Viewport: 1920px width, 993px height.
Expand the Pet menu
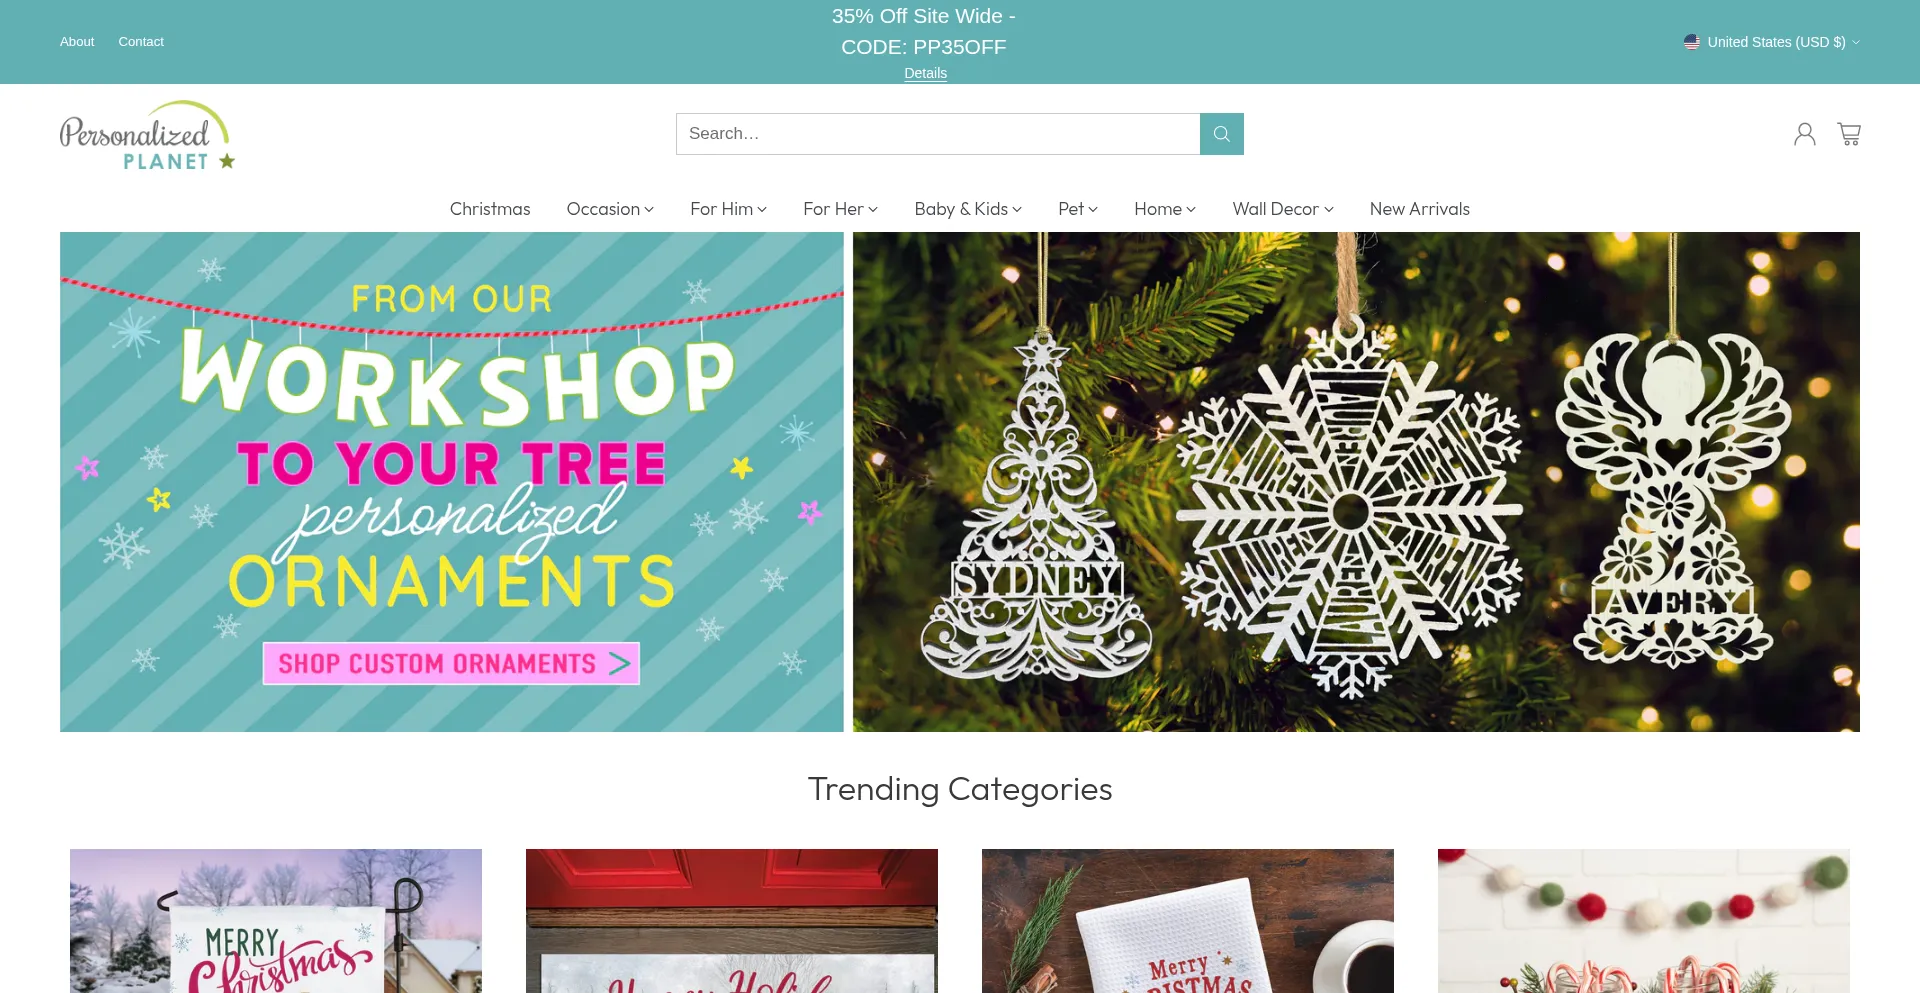point(1078,209)
